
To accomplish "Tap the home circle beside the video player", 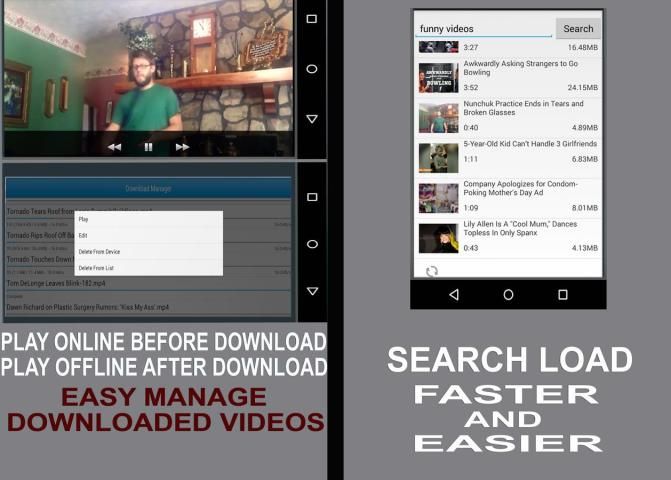I will pos(312,69).
